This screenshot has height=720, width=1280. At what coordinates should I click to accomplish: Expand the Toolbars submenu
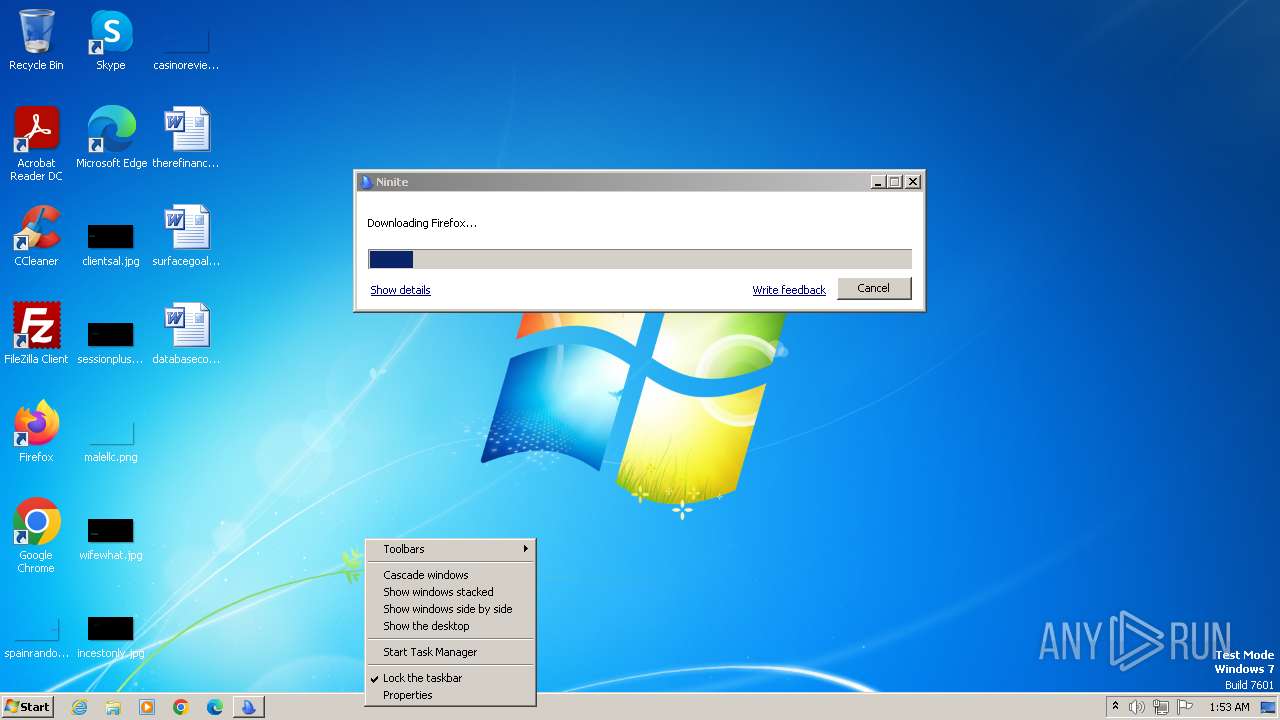click(451, 549)
